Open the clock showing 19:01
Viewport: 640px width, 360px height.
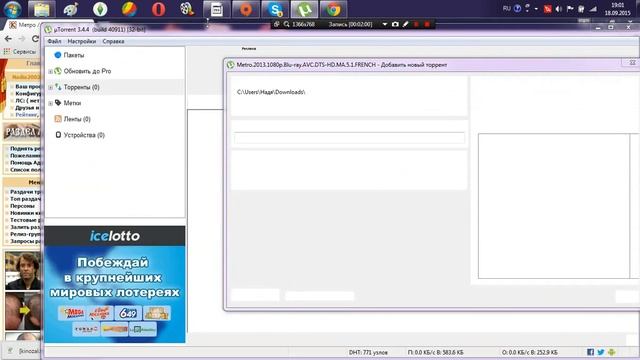pyautogui.click(x=618, y=9)
